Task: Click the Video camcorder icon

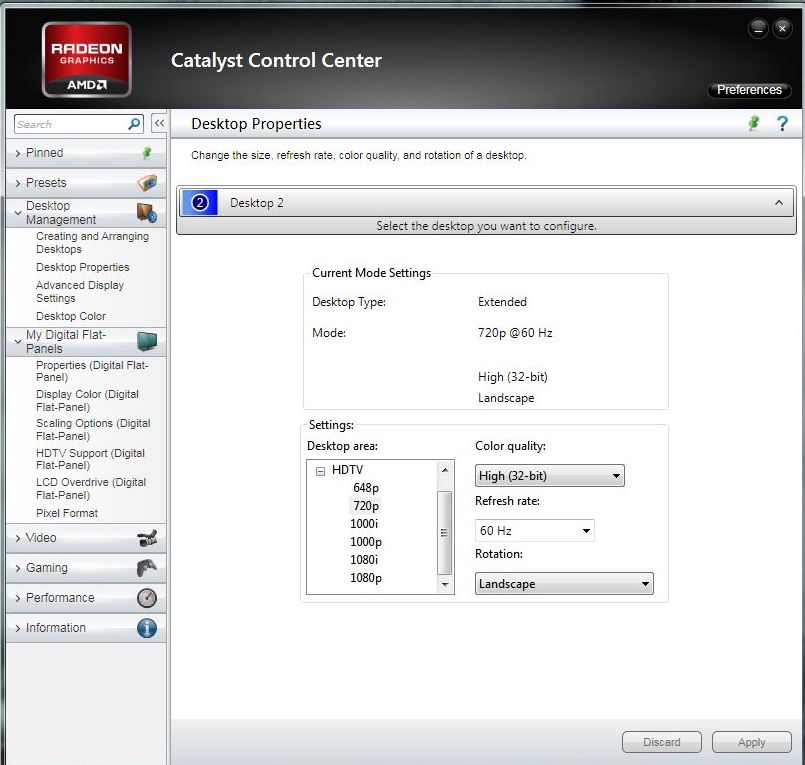Action: pyautogui.click(x=147, y=538)
